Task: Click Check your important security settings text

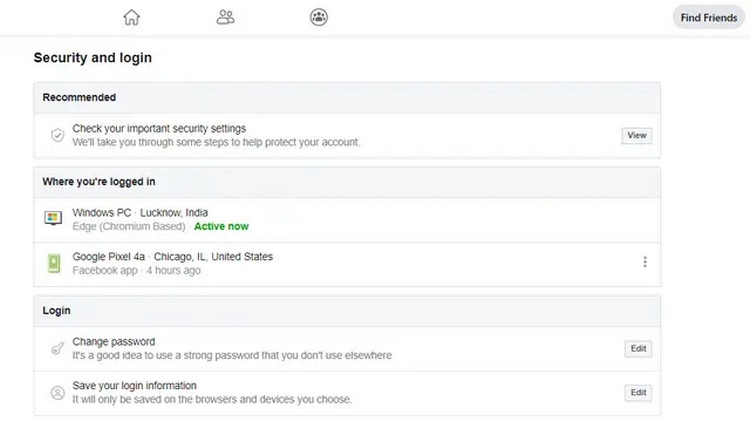Action: pos(159,129)
